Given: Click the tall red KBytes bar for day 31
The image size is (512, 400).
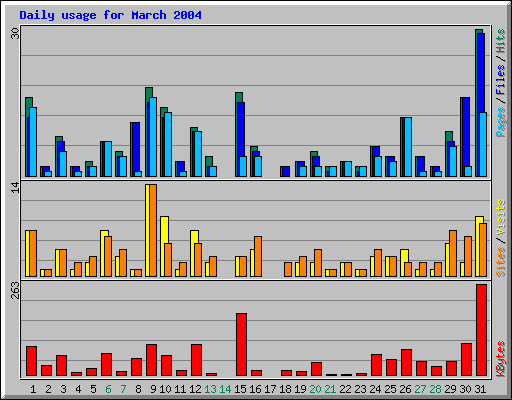Looking at the screenshot, I should click(x=481, y=330).
